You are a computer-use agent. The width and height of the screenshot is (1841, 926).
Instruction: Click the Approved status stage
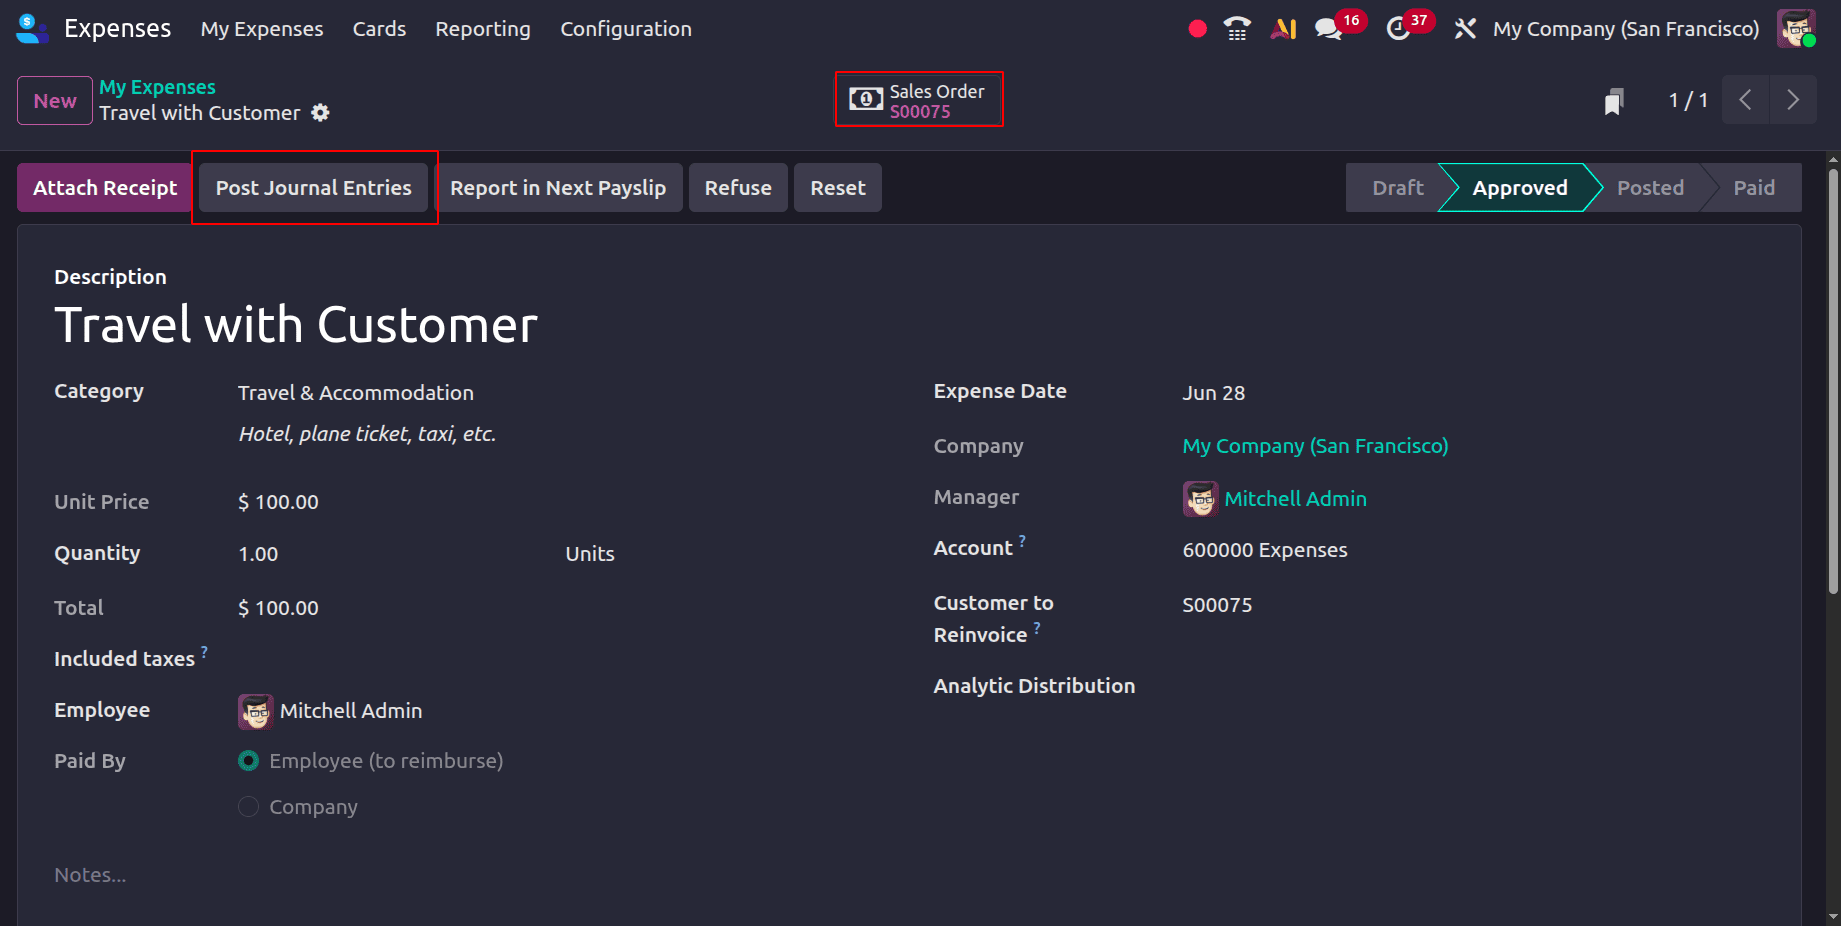coord(1520,188)
